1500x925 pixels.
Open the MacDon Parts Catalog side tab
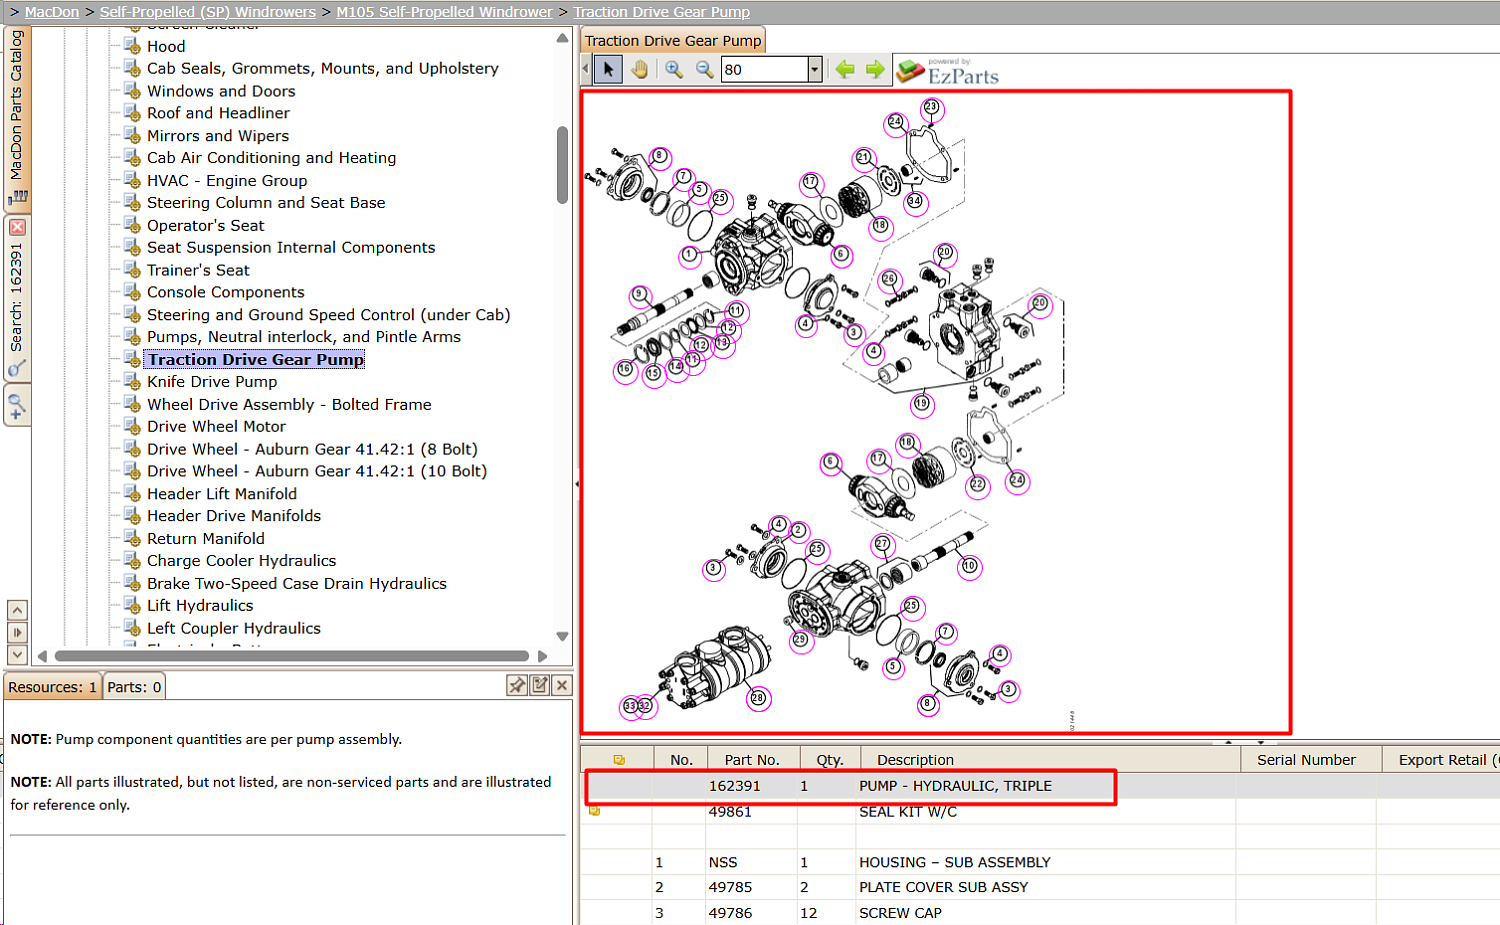pos(17,117)
